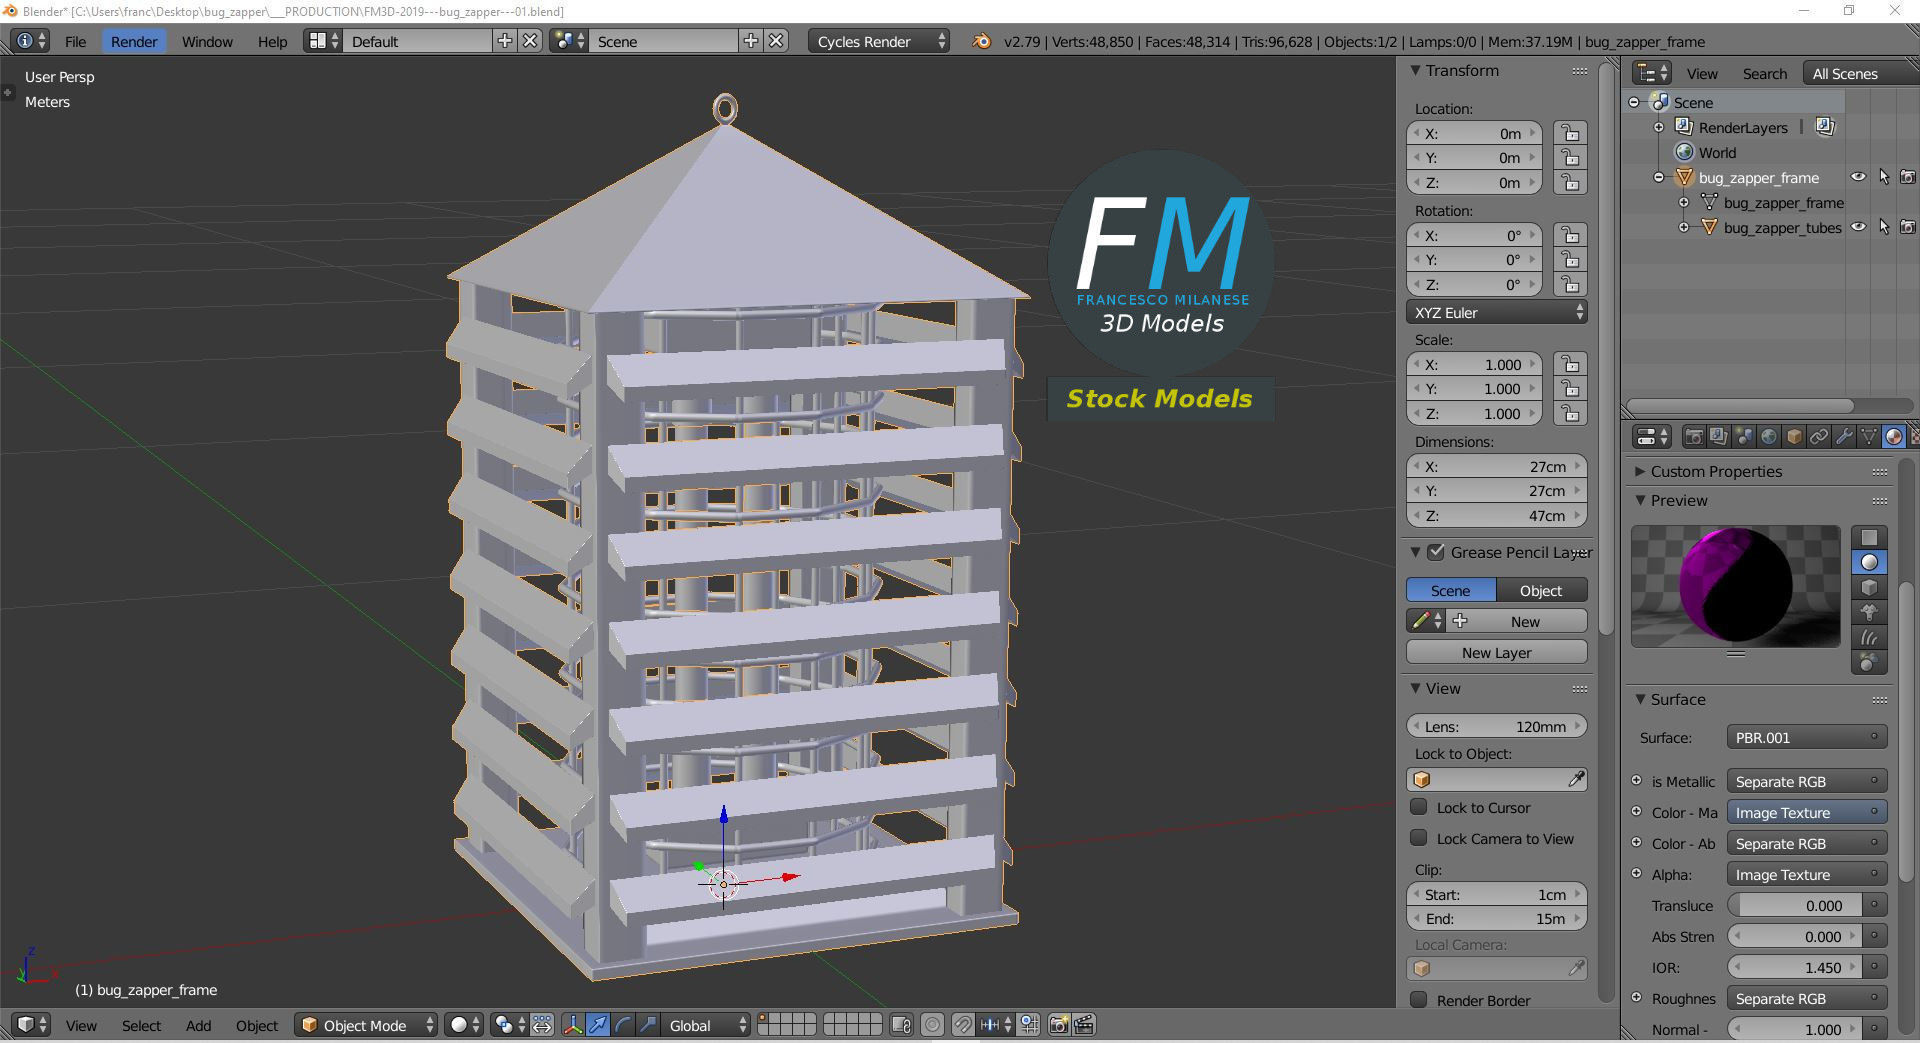Collapse the bug_zapper_frame tree node

(x=1659, y=177)
